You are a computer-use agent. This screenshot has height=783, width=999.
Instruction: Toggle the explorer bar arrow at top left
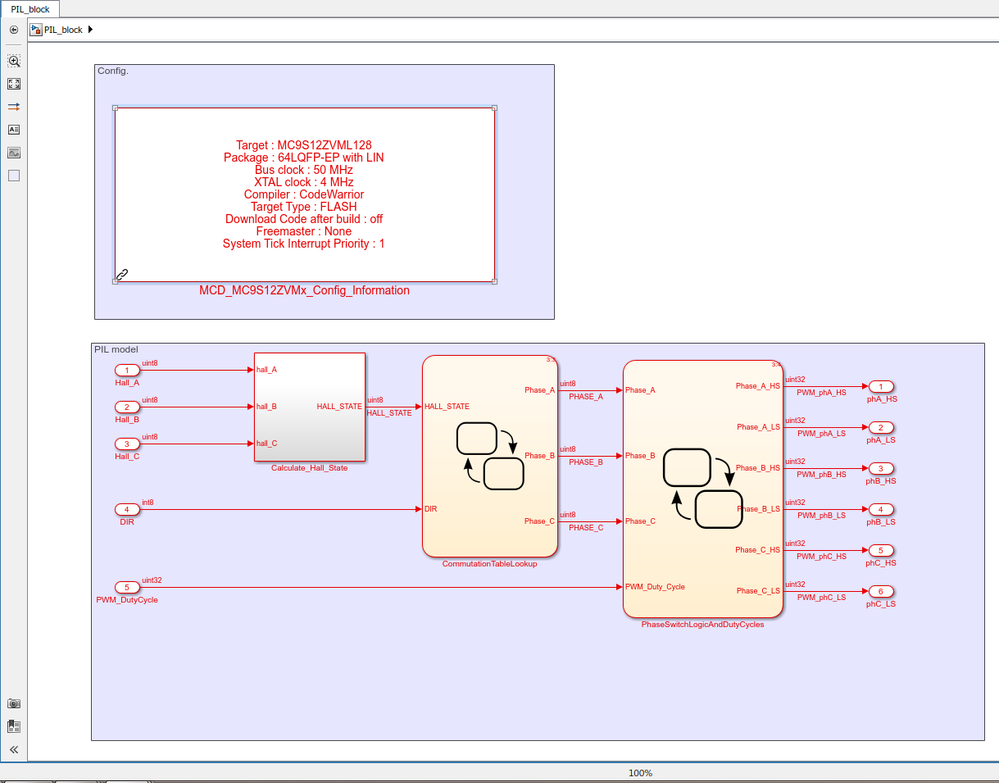(13, 30)
